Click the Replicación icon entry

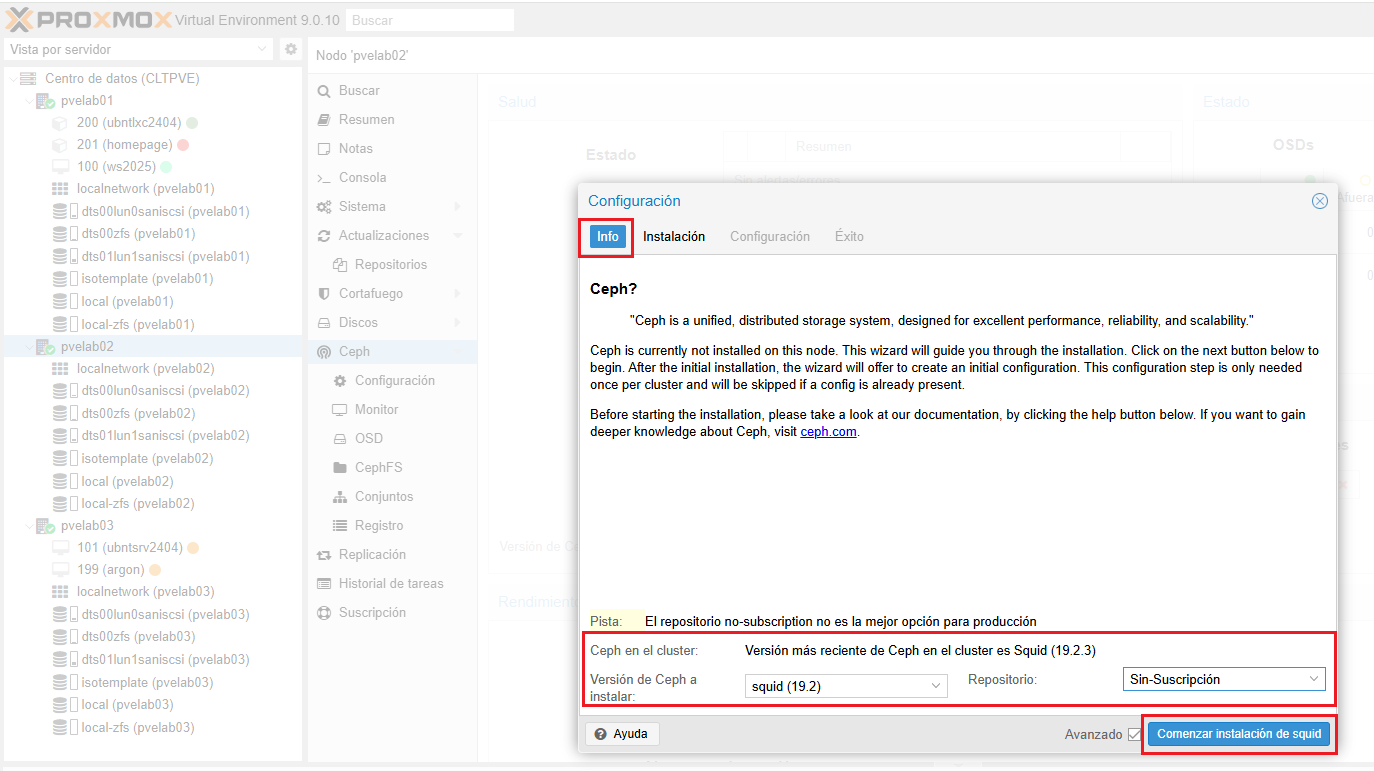(323, 555)
